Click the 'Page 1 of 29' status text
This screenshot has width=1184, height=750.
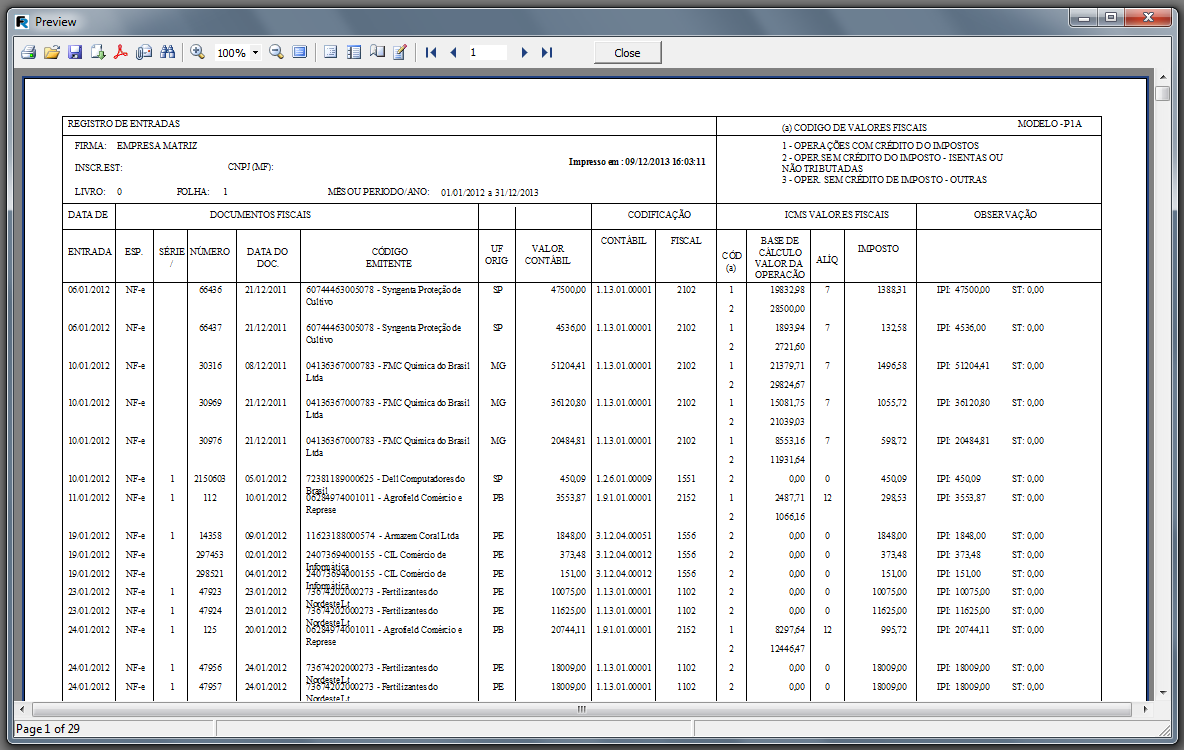click(48, 729)
